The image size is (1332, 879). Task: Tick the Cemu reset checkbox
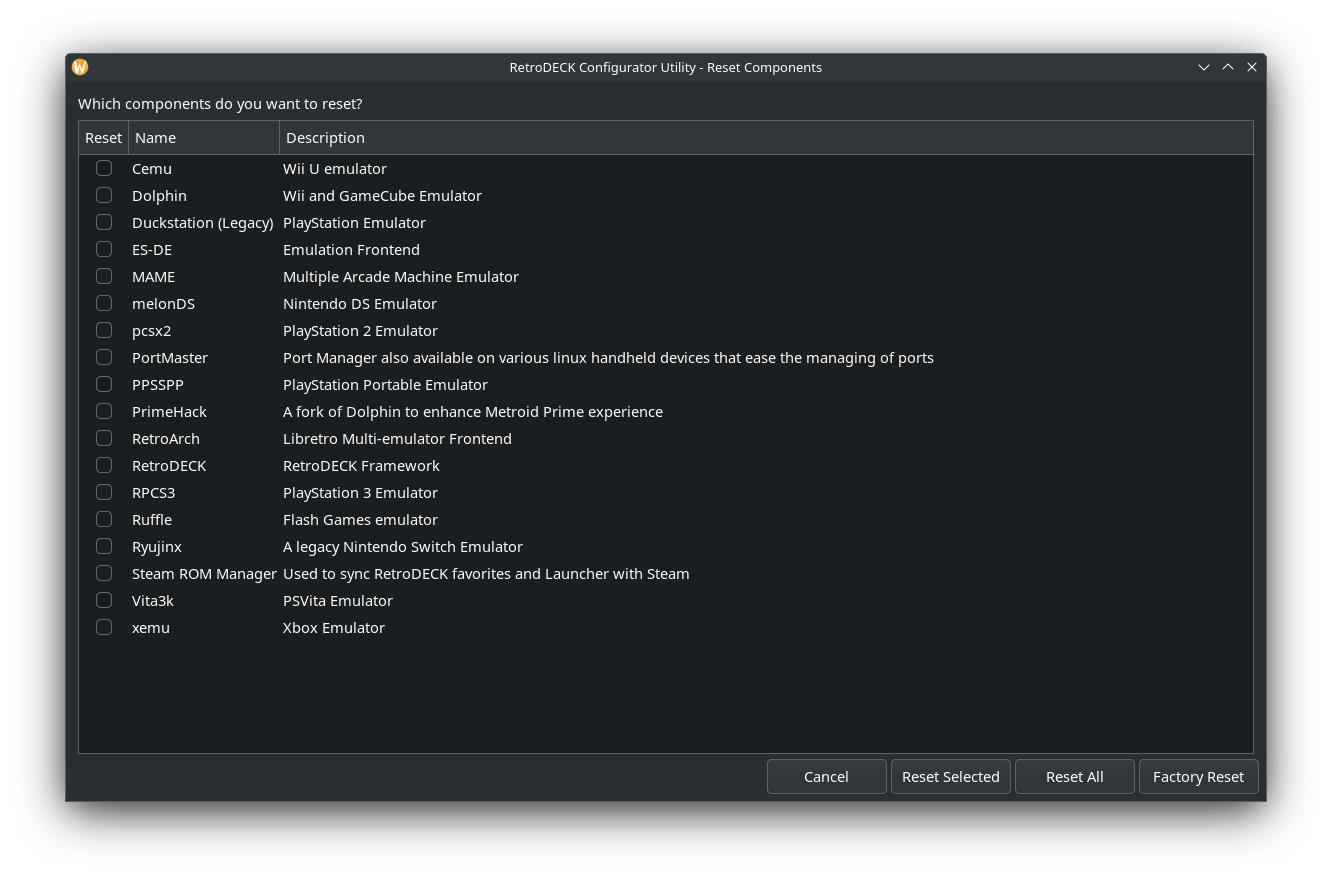[x=104, y=168]
